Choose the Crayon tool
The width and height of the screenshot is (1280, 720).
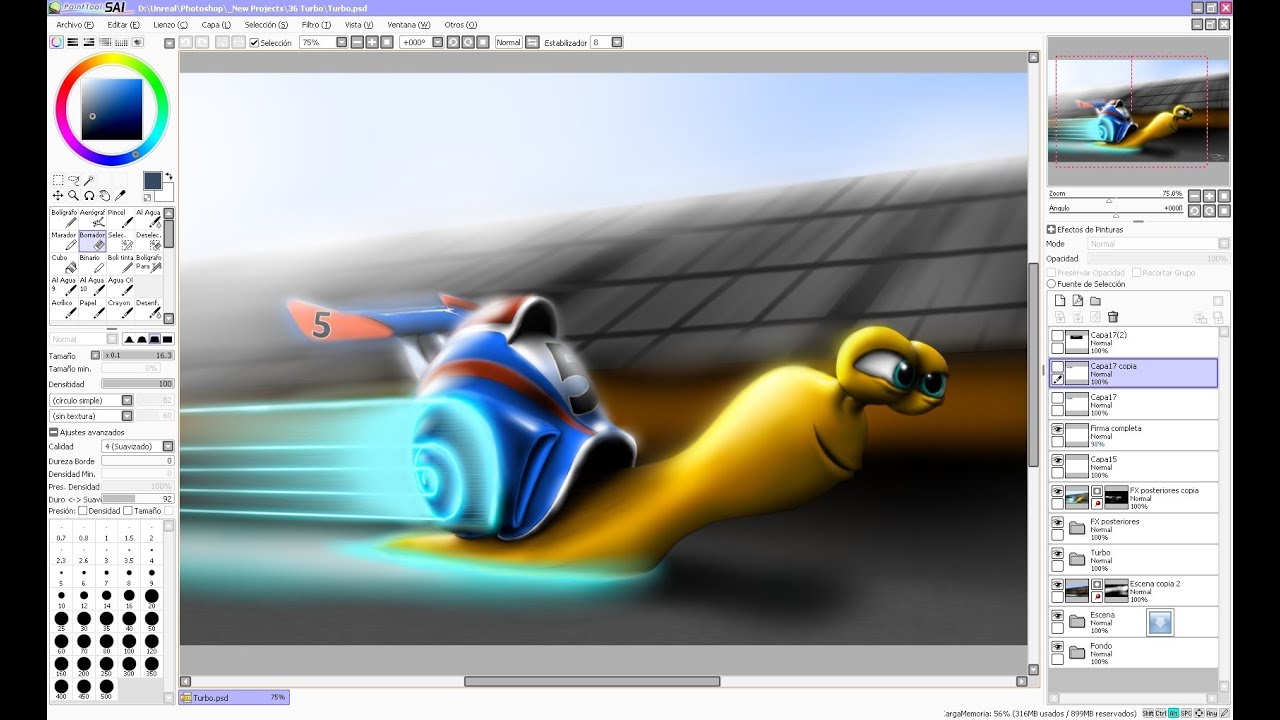click(x=120, y=308)
